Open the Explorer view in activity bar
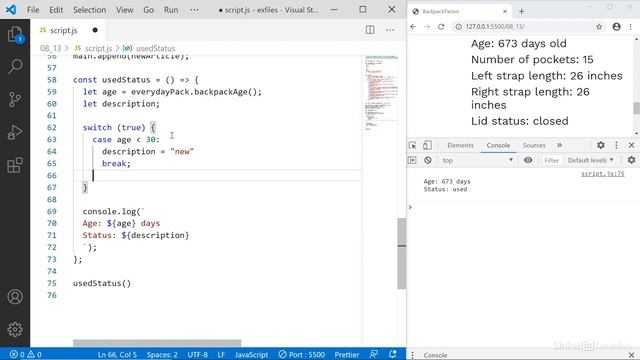 15,34
